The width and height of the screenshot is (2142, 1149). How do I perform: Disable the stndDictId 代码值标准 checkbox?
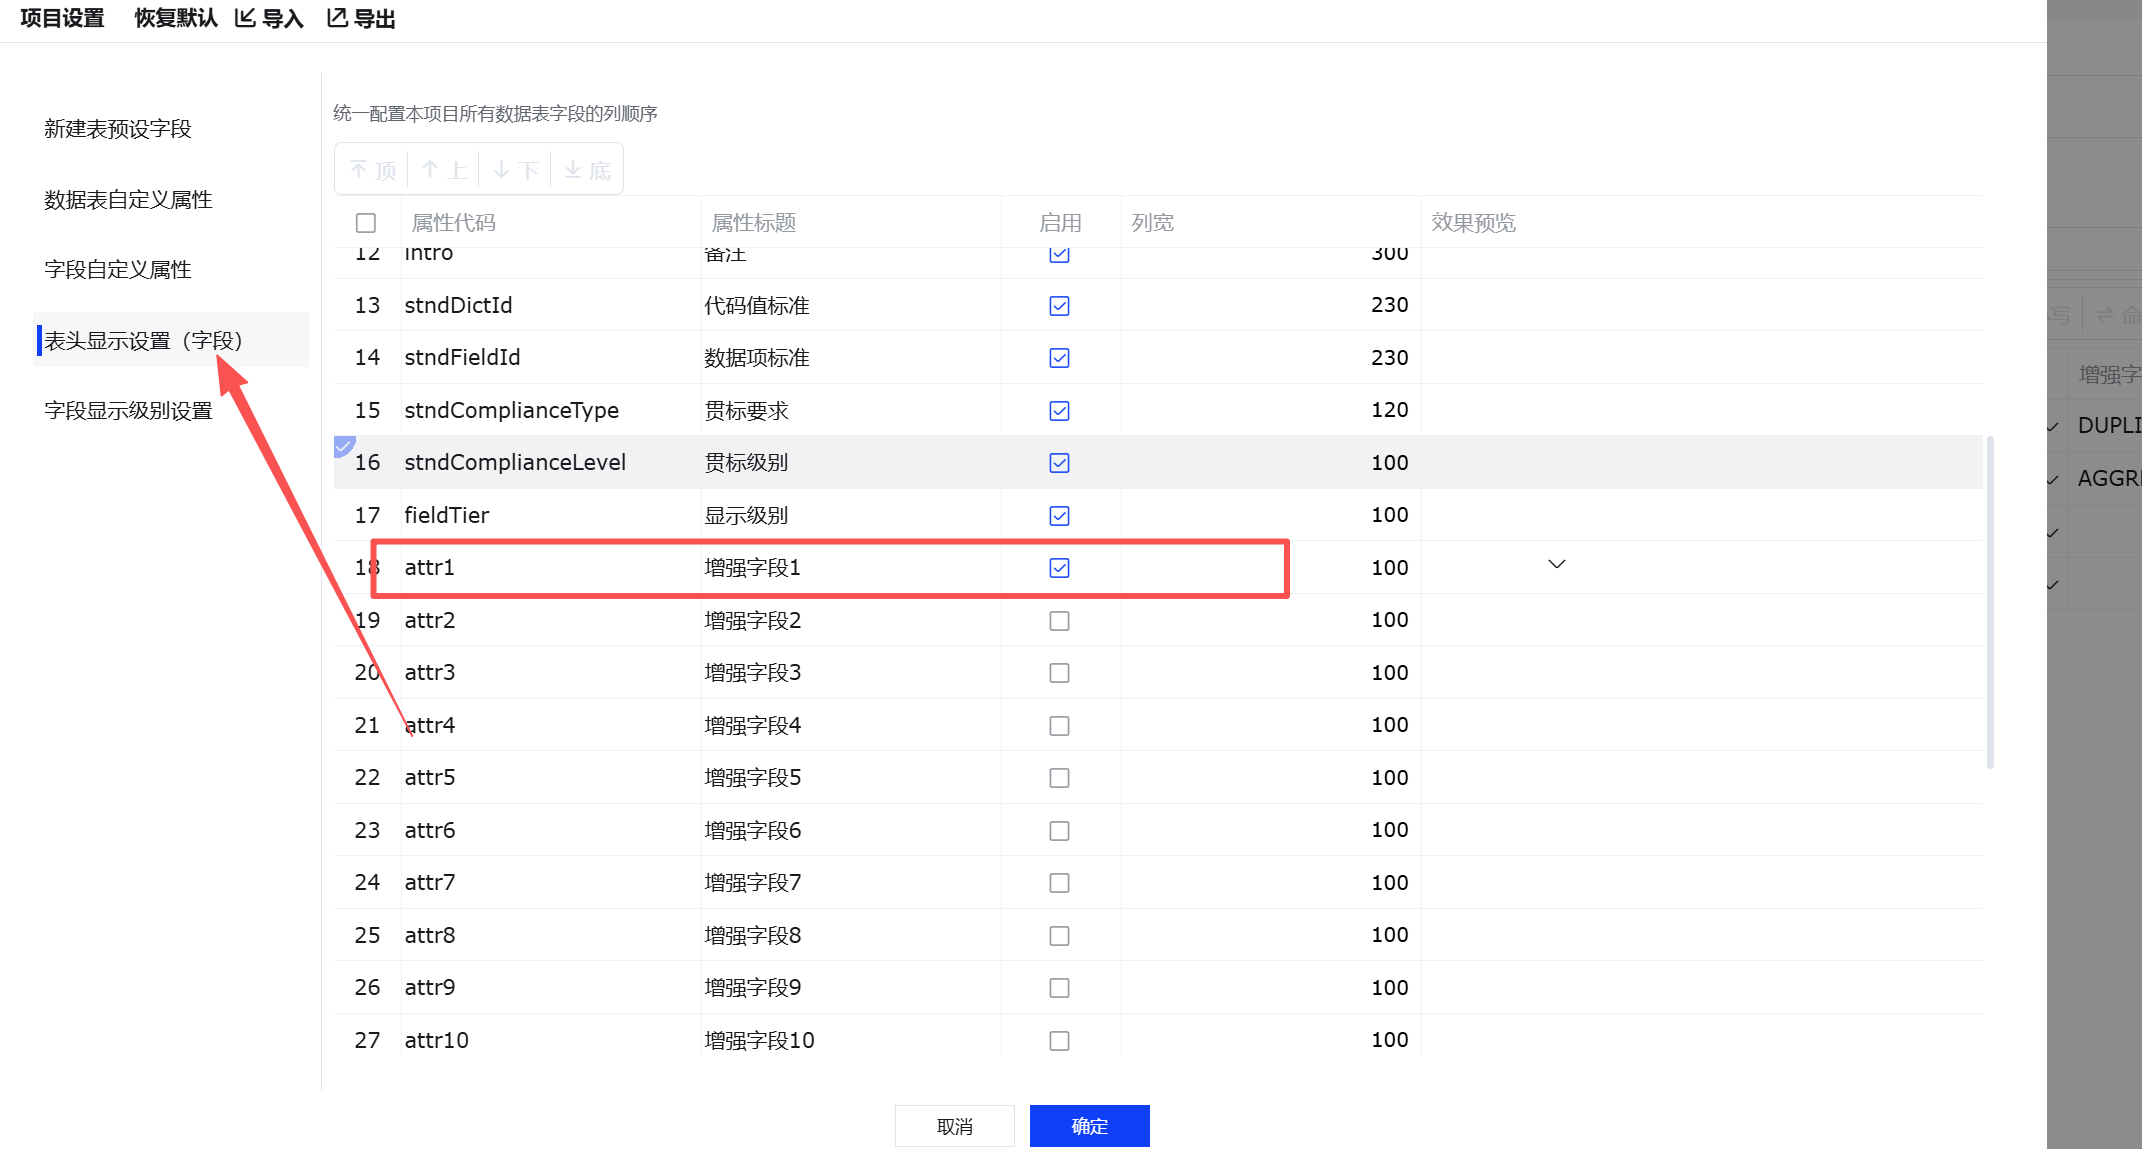1059,306
